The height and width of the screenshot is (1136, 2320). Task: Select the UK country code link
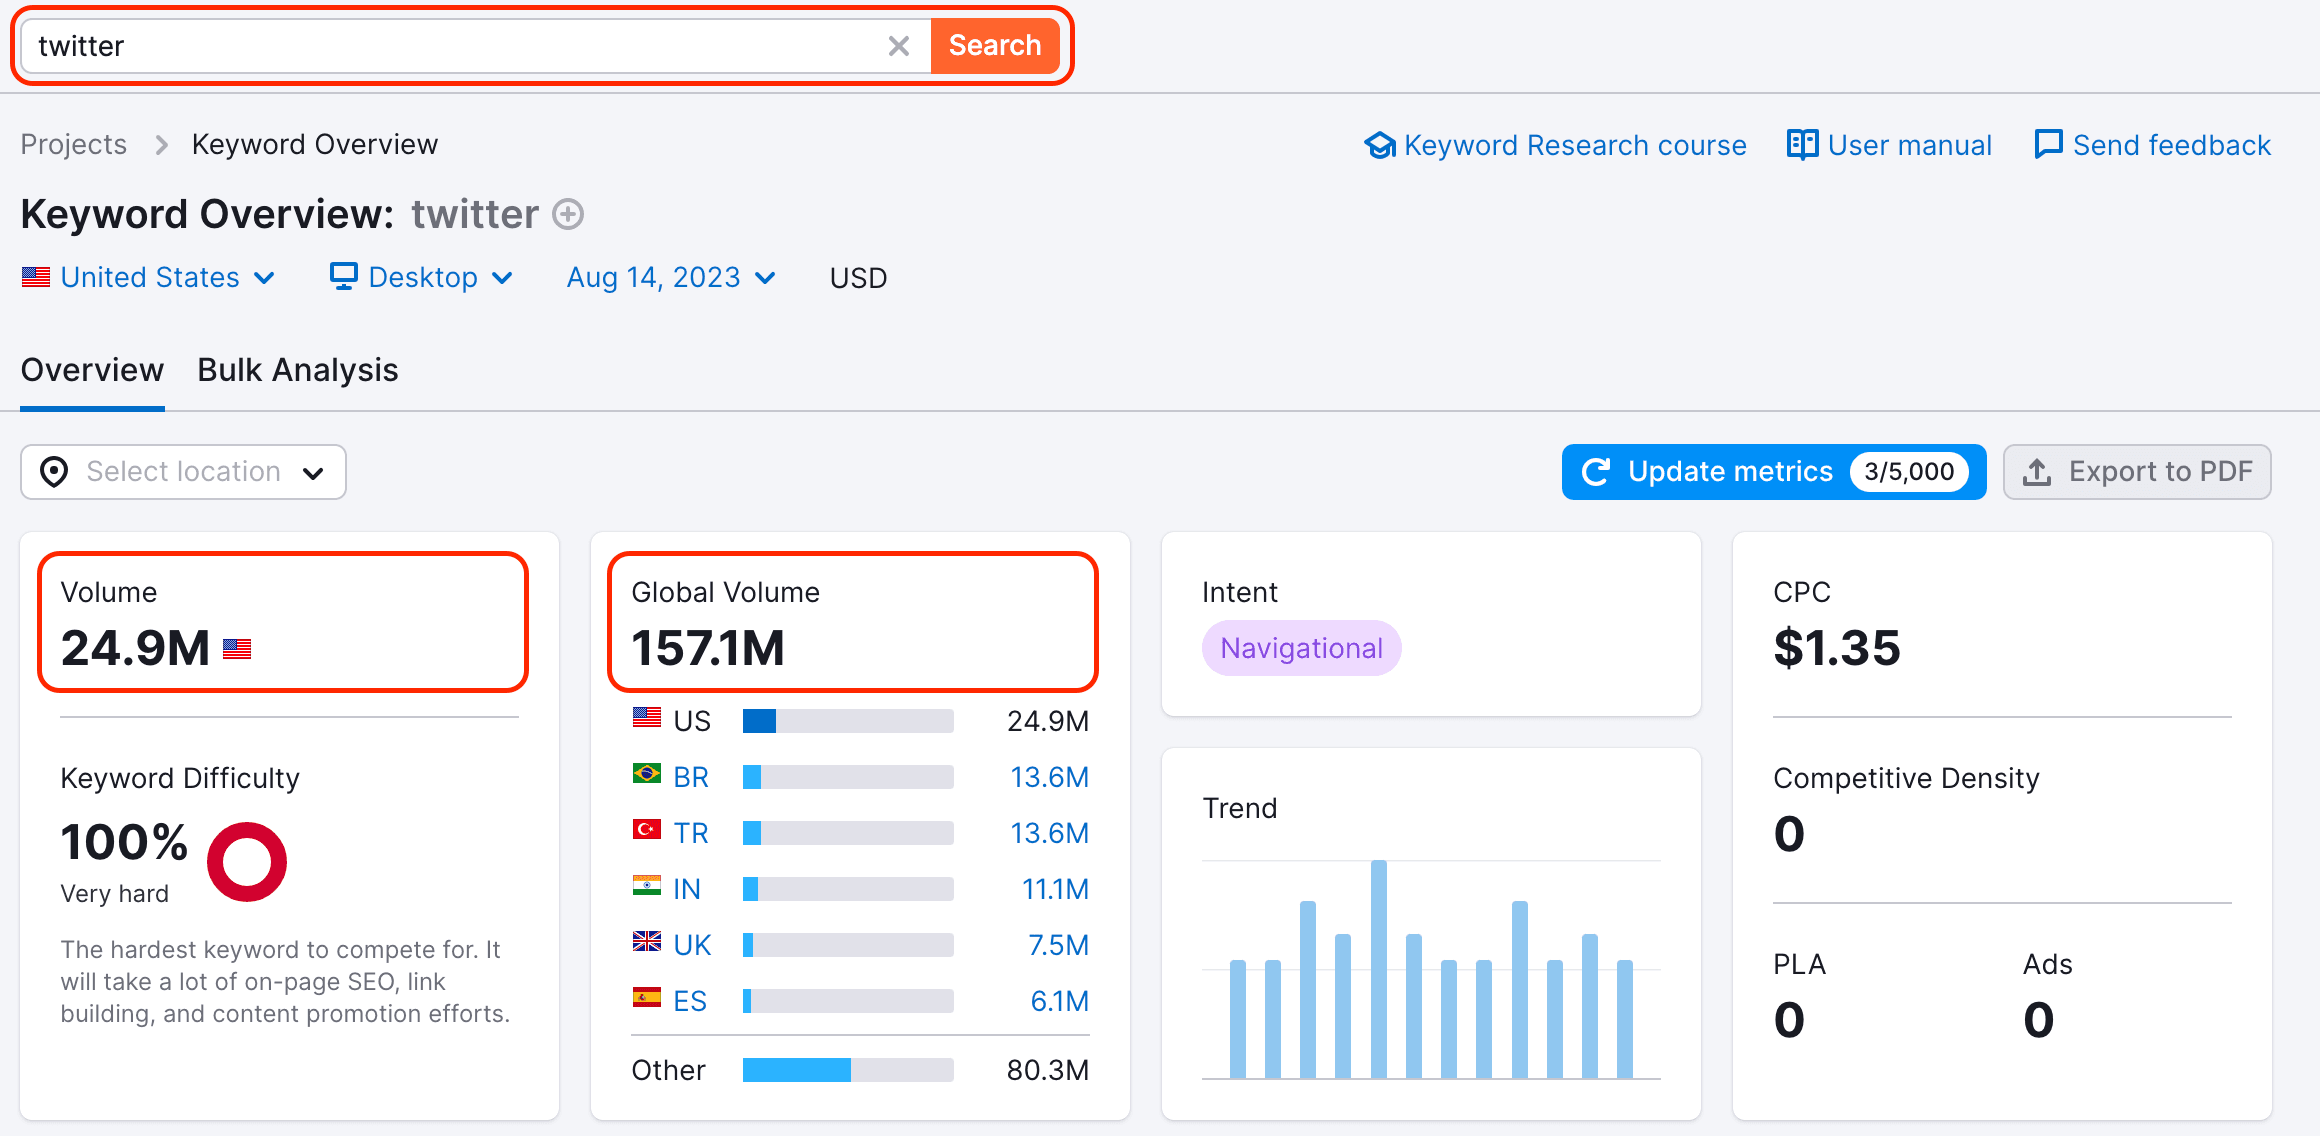(x=692, y=945)
